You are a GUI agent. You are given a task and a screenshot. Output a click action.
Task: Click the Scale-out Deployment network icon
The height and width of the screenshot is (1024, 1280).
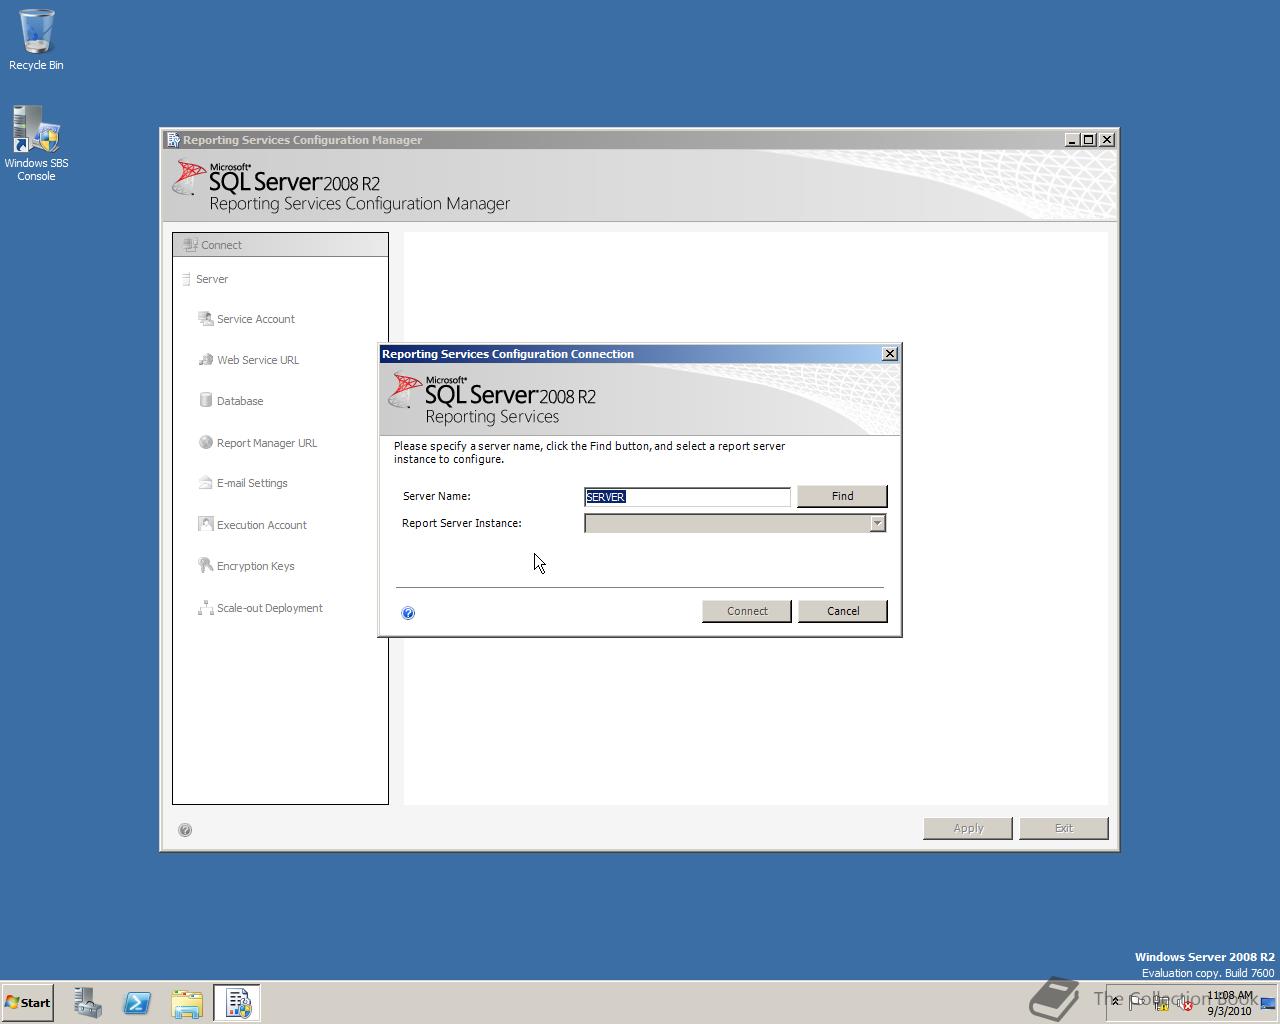[206, 608]
